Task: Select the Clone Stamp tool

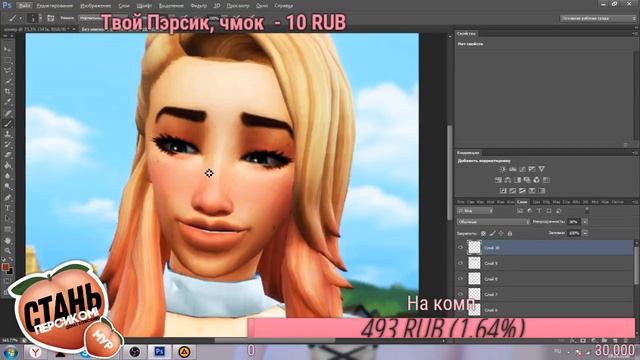Action: pyautogui.click(x=8, y=134)
